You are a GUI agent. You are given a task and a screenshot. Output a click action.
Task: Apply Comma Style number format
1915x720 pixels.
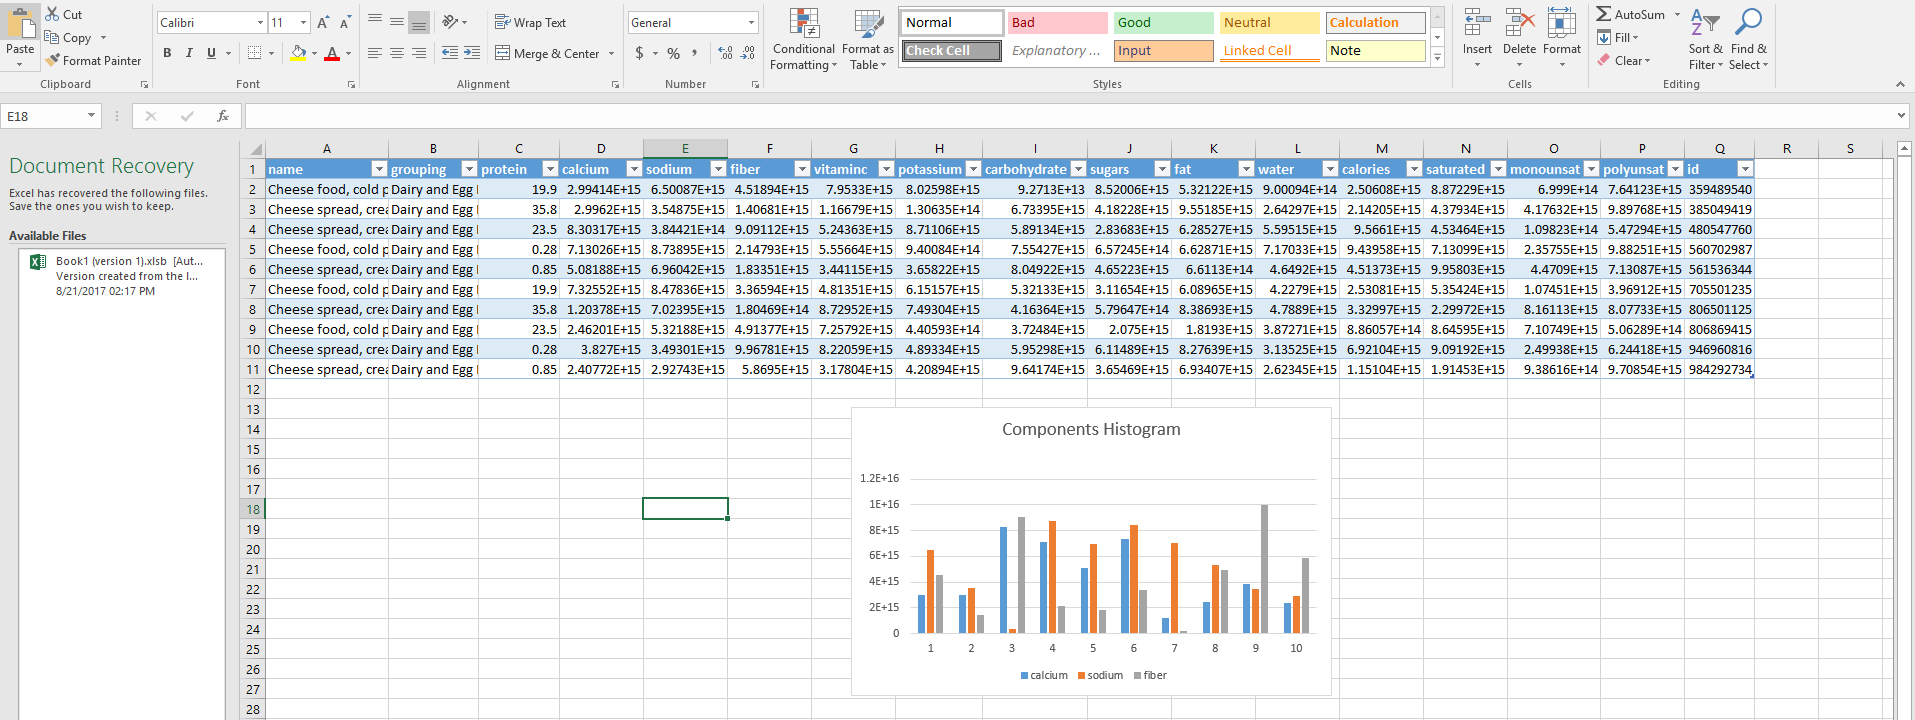click(x=694, y=53)
